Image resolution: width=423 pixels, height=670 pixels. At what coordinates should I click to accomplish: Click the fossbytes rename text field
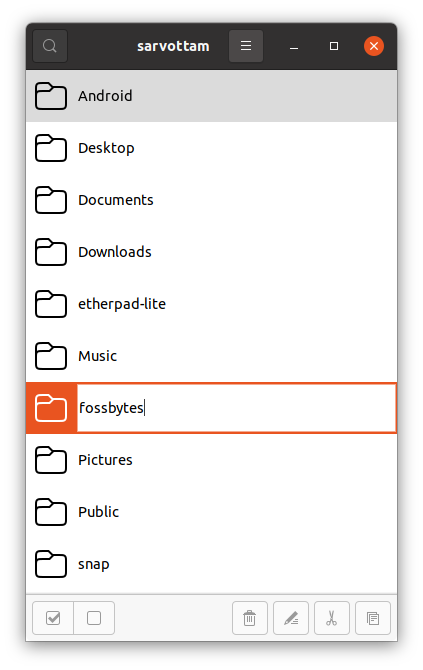[x=237, y=408]
